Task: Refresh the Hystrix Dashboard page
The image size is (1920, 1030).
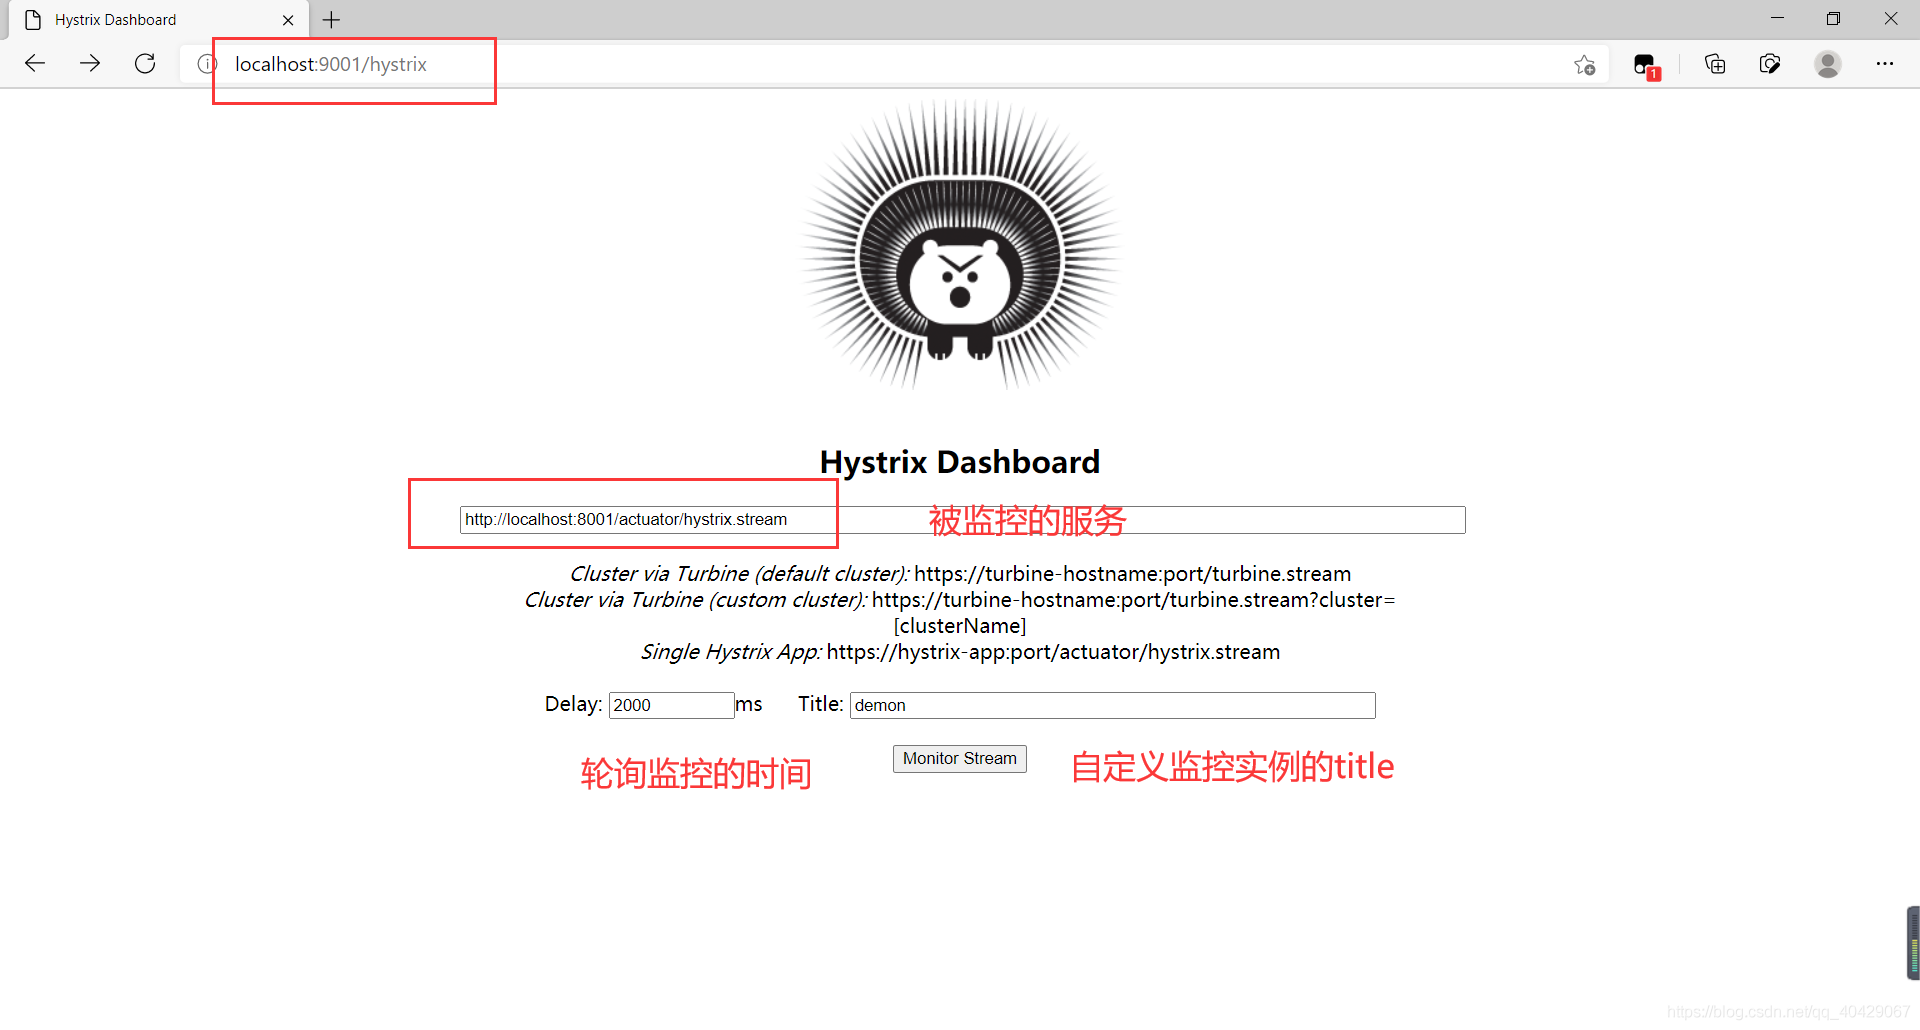Action: pyautogui.click(x=145, y=63)
